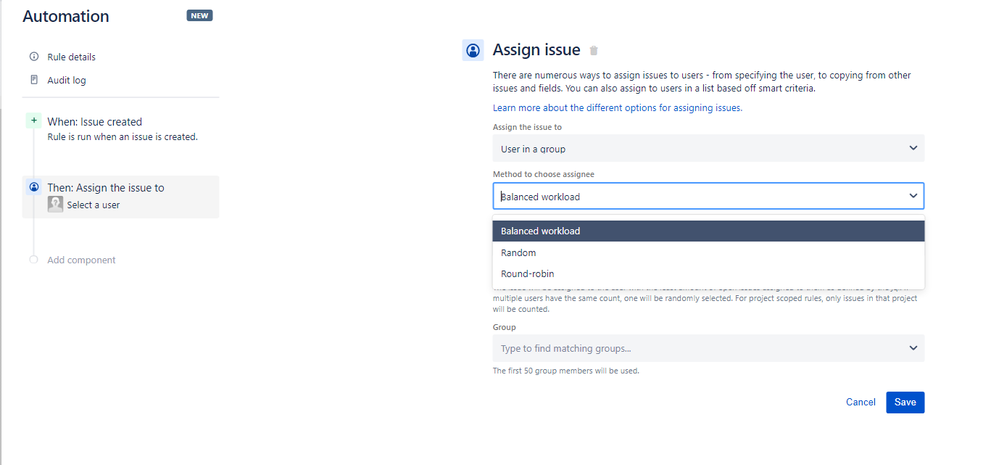The height and width of the screenshot is (465, 999).
Task: Click the Automation heading
Action: pyautogui.click(x=66, y=17)
